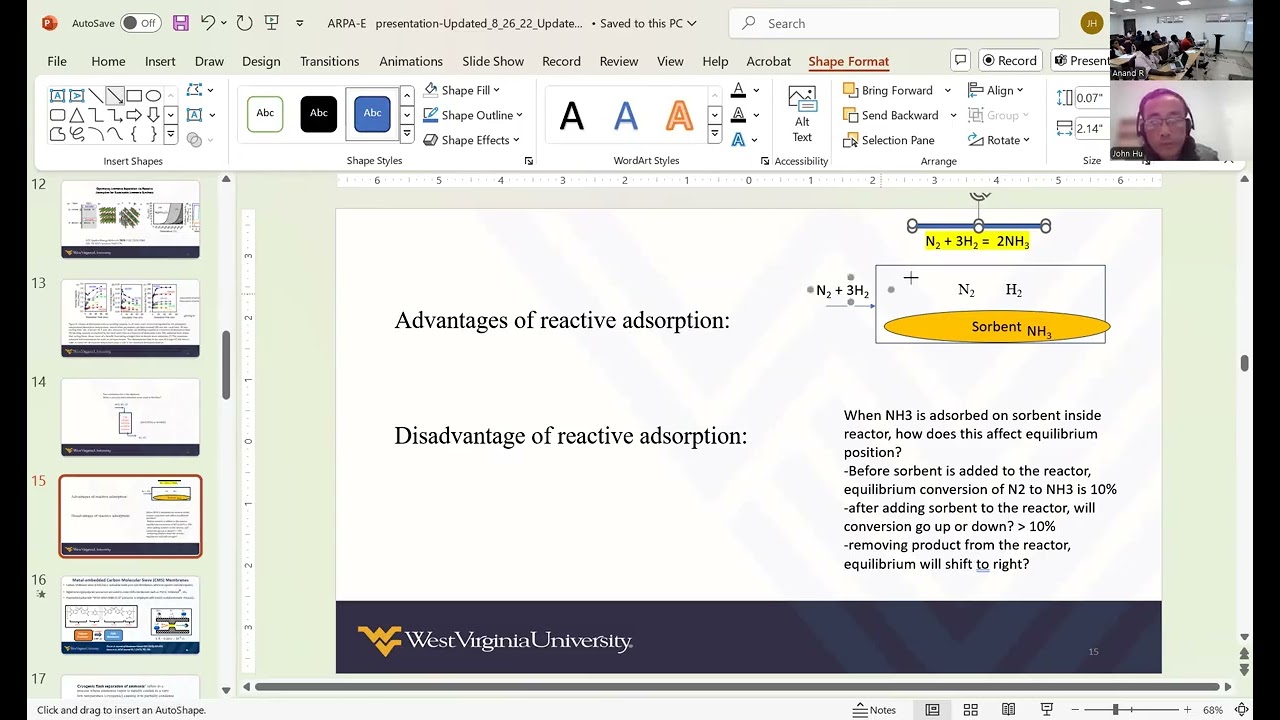Image resolution: width=1280 pixels, height=720 pixels.
Task: Select the Line shape tool
Action: (x=96, y=96)
